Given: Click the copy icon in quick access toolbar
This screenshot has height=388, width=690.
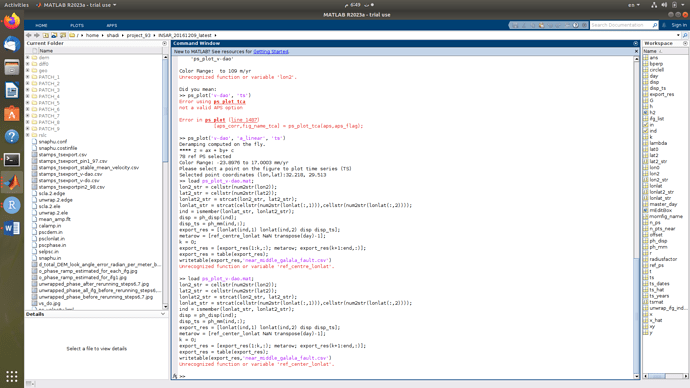Looking at the screenshot, I should [532, 25].
